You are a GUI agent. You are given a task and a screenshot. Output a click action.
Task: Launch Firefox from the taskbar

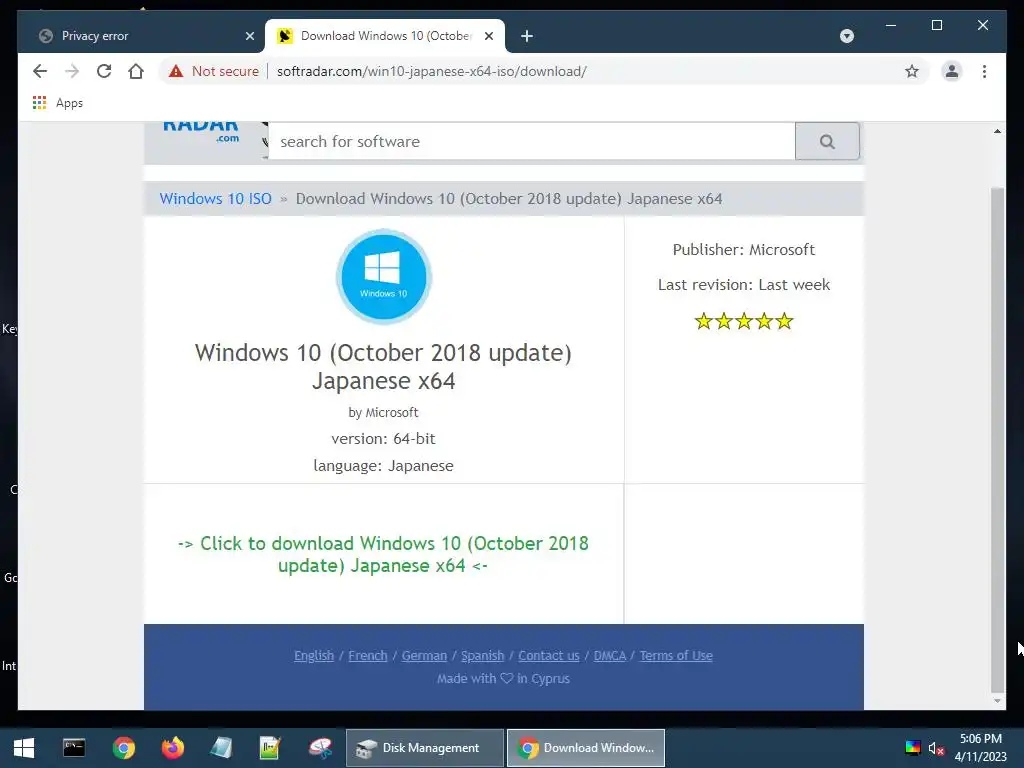[173, 748]
